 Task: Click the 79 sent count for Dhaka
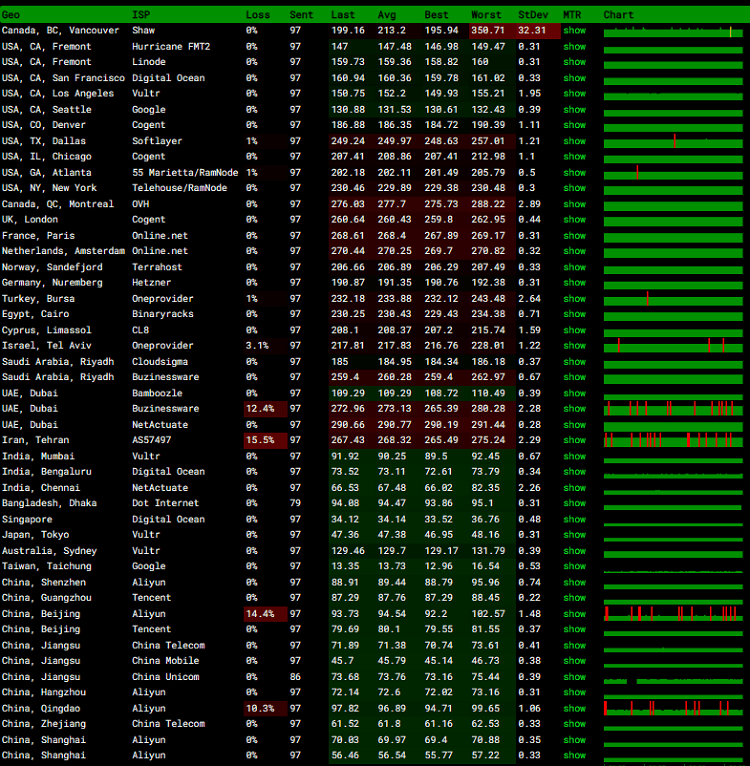[295, 503]
